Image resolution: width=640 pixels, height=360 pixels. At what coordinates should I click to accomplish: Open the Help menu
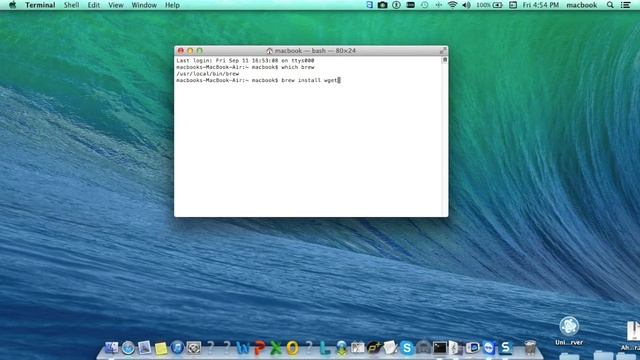click(172, 5)
